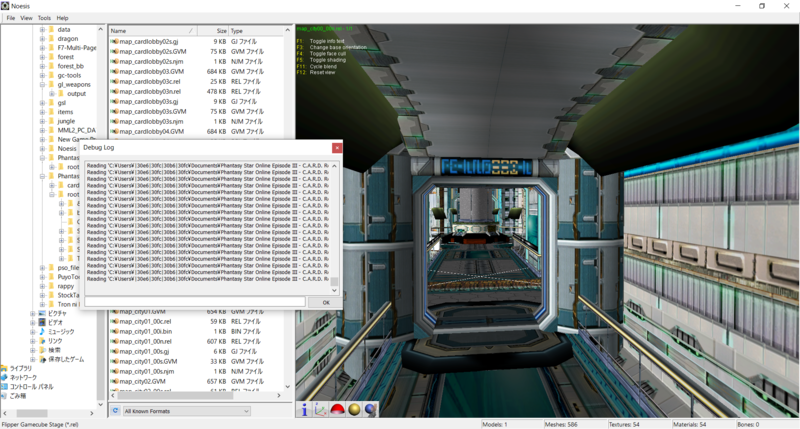Close the Debug Log dialog with red X
The width and height of the screenshot is (800, 429).
[x=337, y=147]
